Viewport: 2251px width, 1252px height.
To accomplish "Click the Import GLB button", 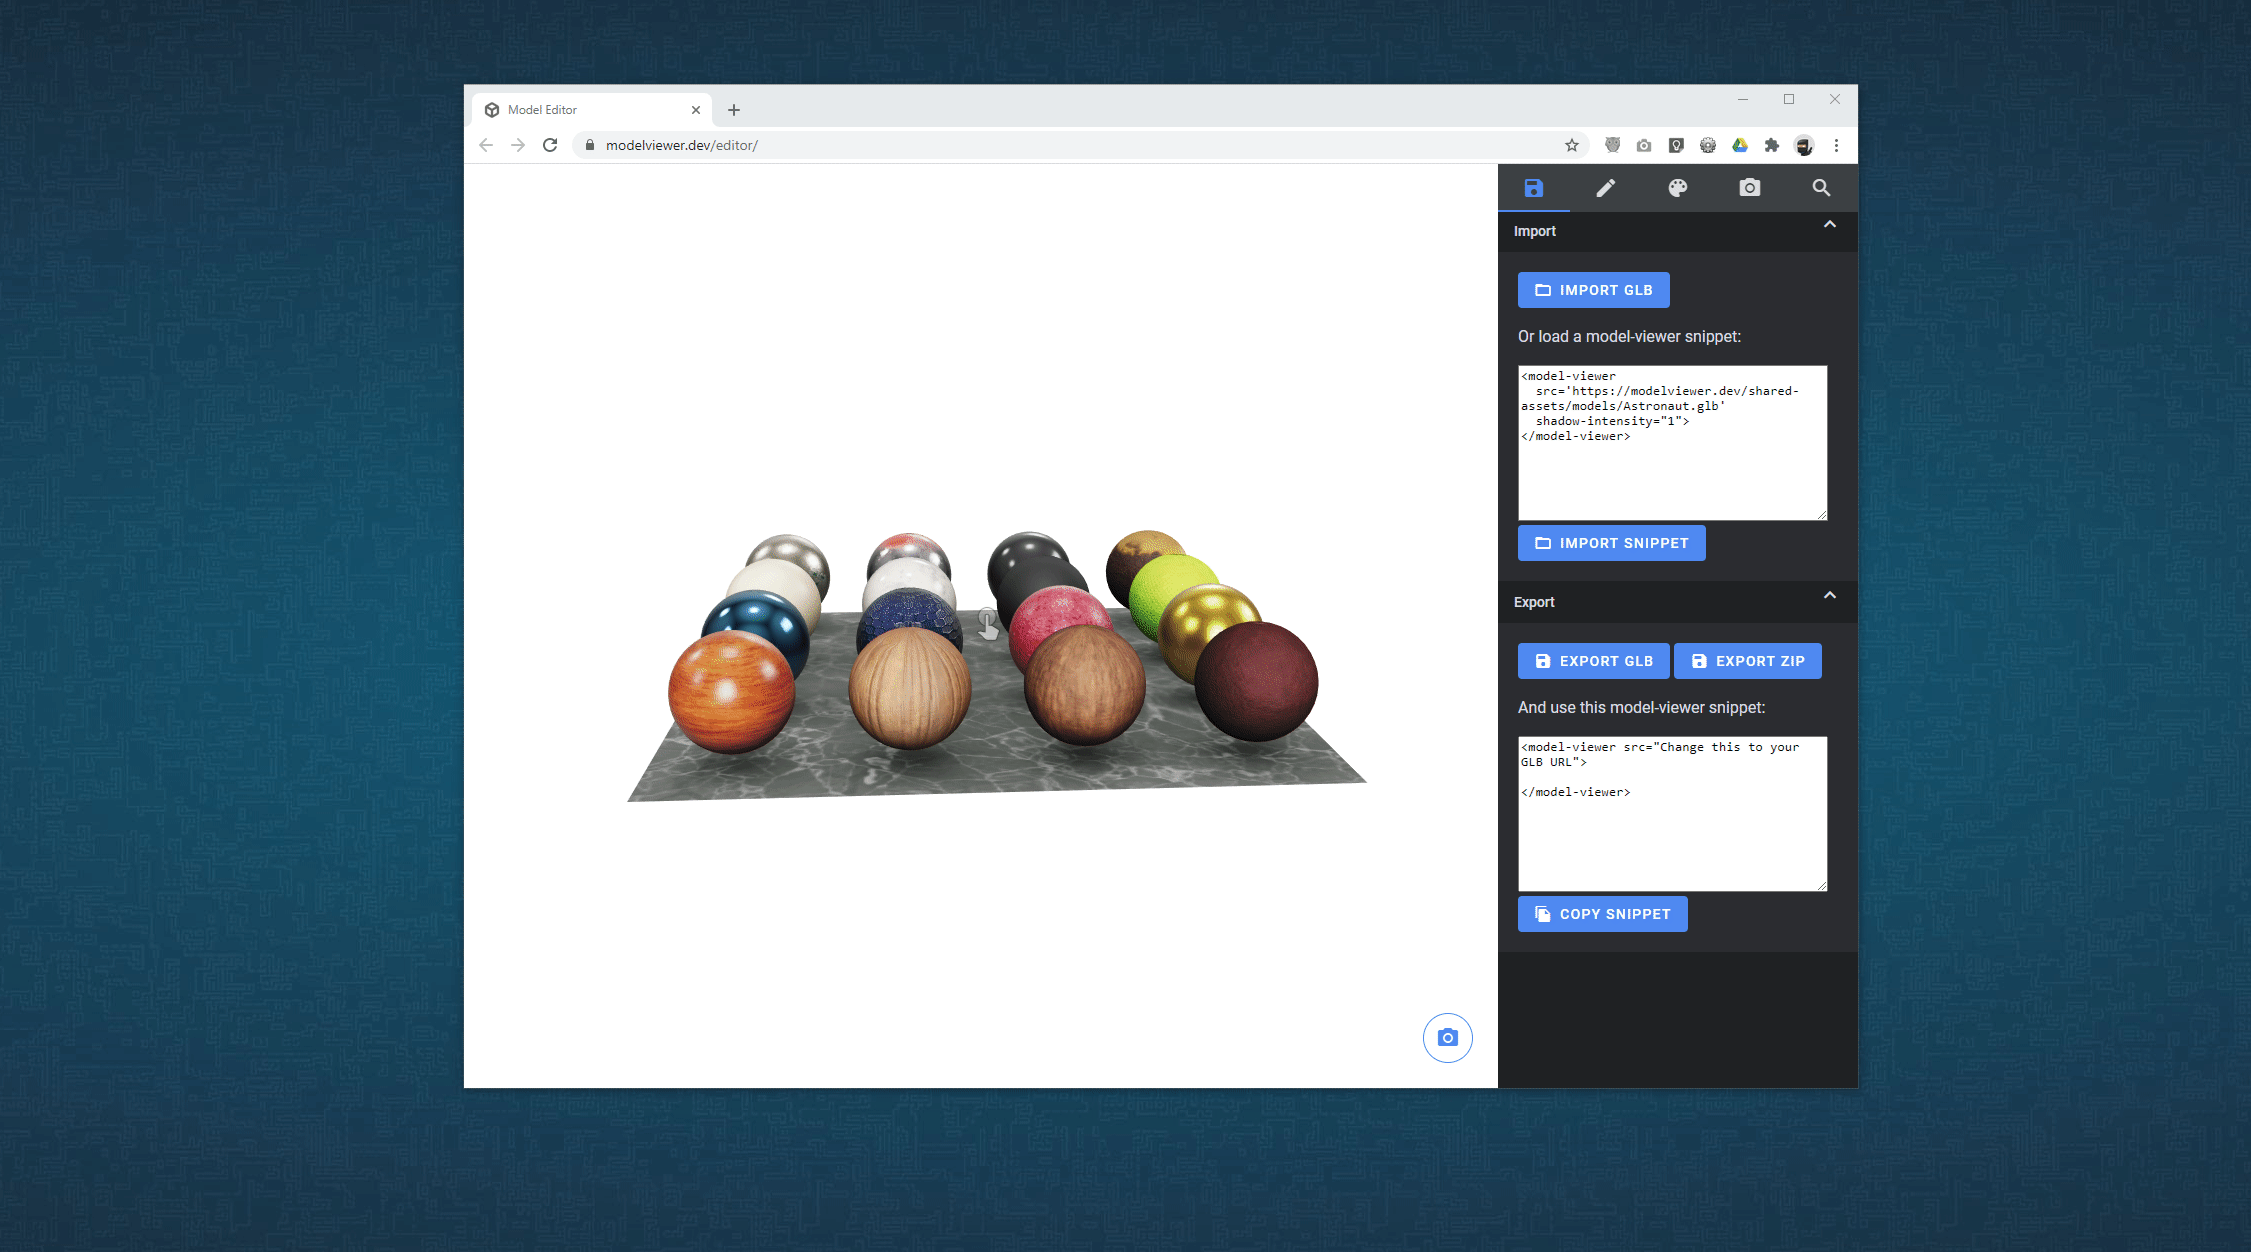I will [x=1593, y=290].
